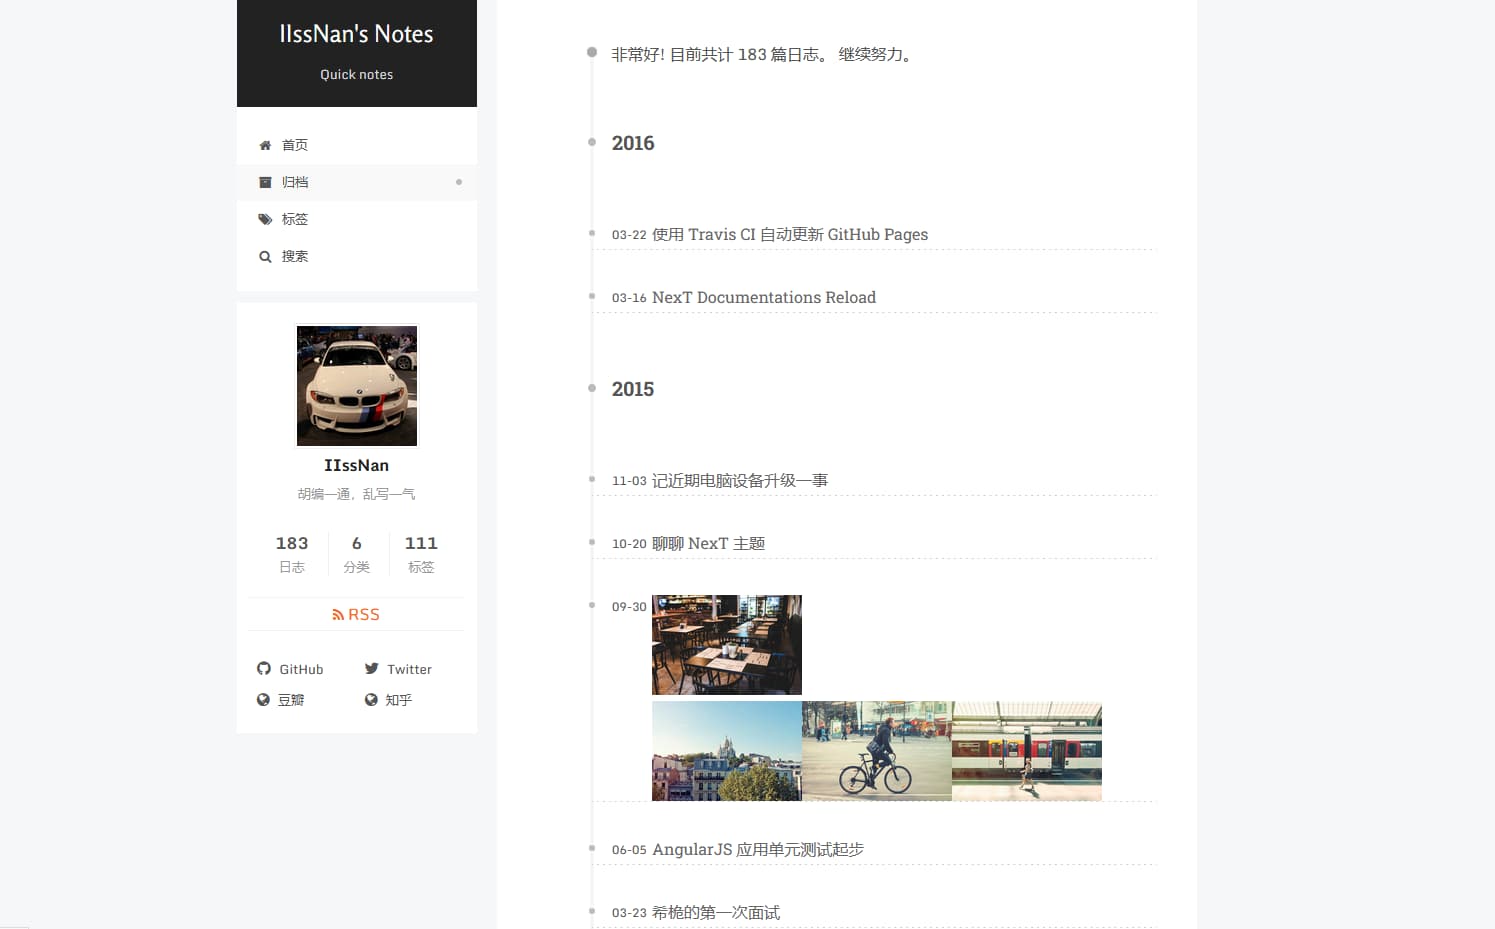Open the post 'NexT Documentations Reload'
The image size is (1495, 929).
click(763, 297)
